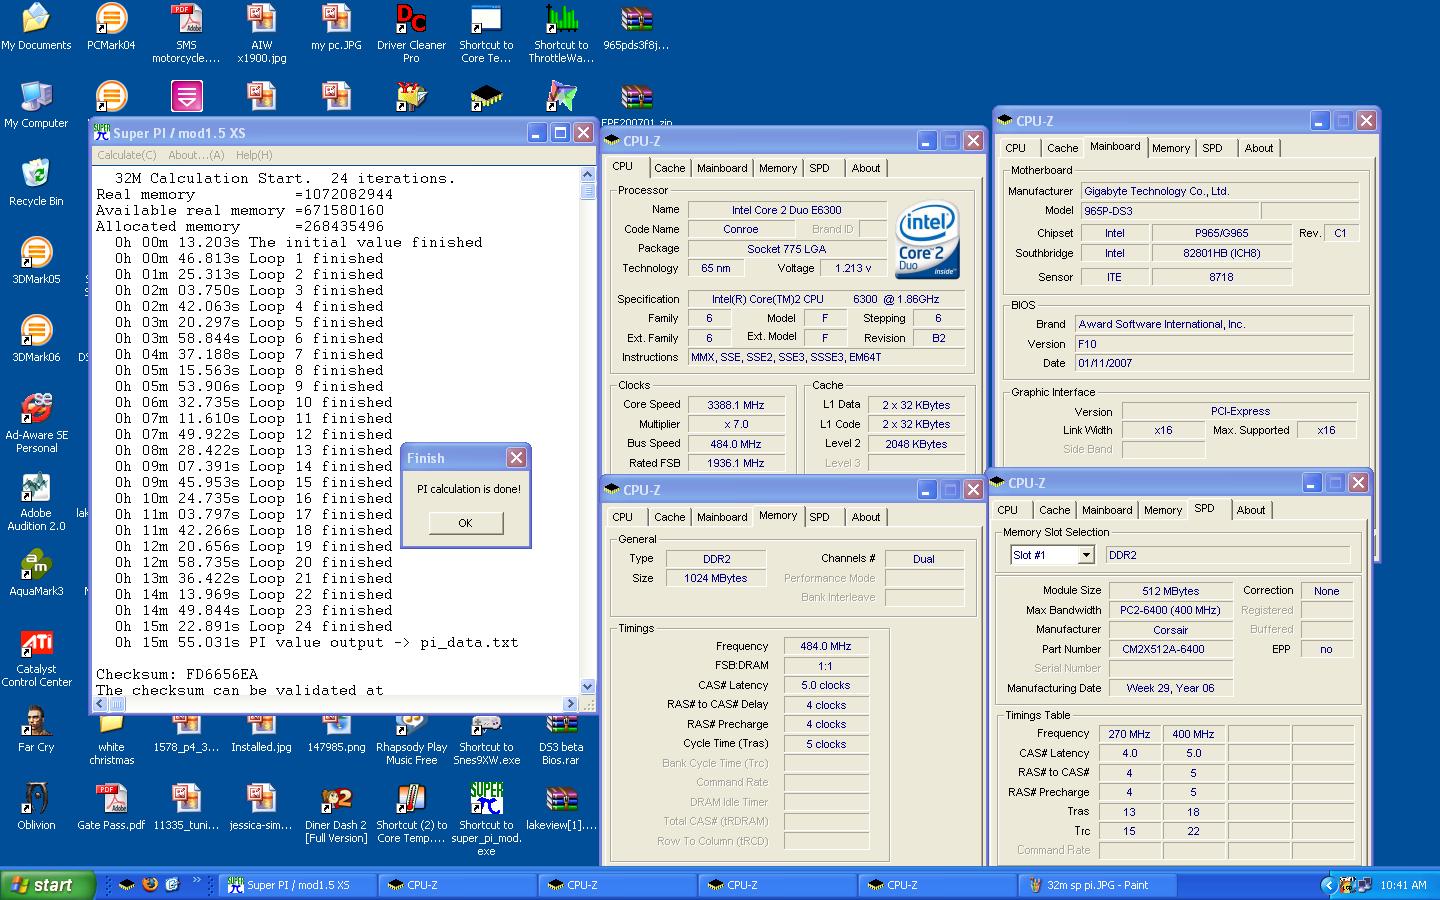Click the Checksum: FD6656EA line in Super PI
The width and height of the screenshot is (1440, 900).
[177, 674]
